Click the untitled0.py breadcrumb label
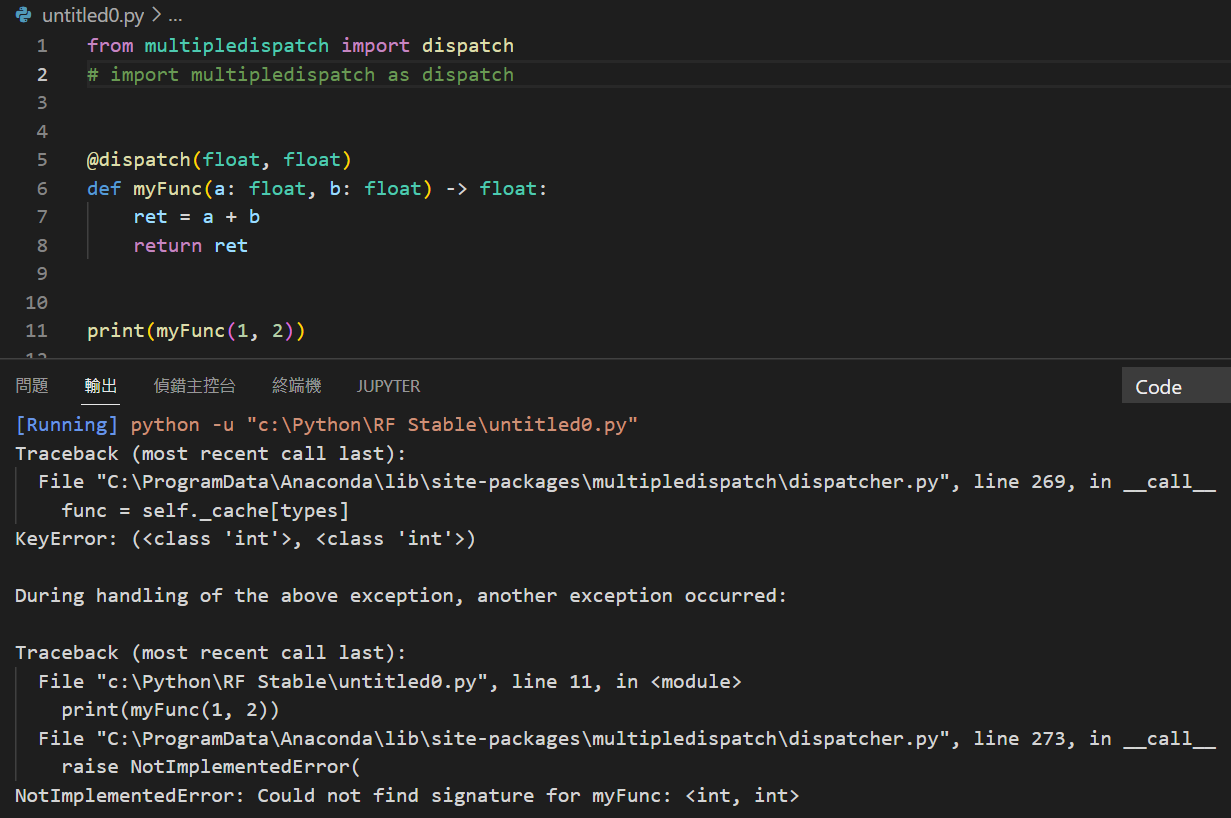The height and width of the screenshot is (818, 1231). point(90,15)
